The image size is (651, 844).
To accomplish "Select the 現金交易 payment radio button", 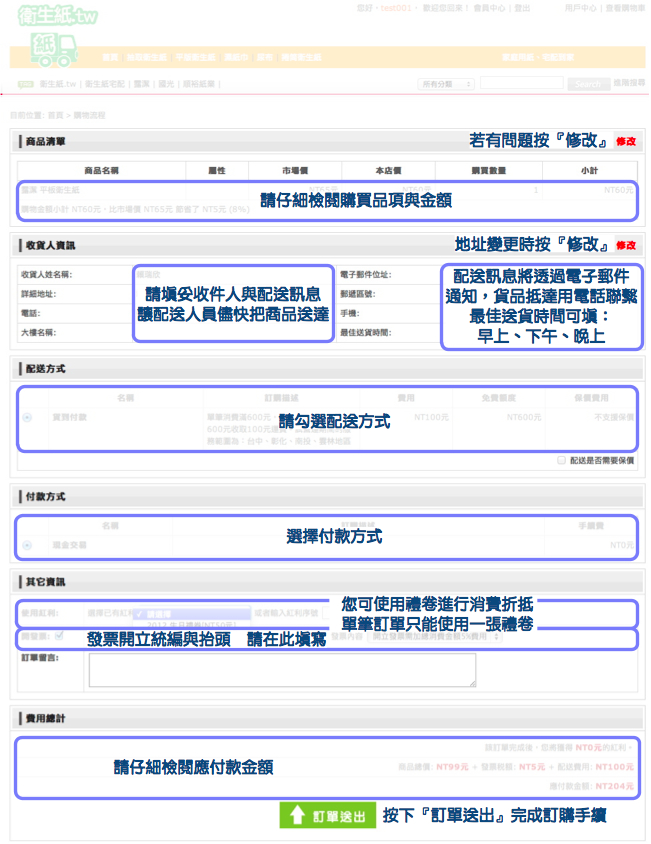I will coord(27,545).
